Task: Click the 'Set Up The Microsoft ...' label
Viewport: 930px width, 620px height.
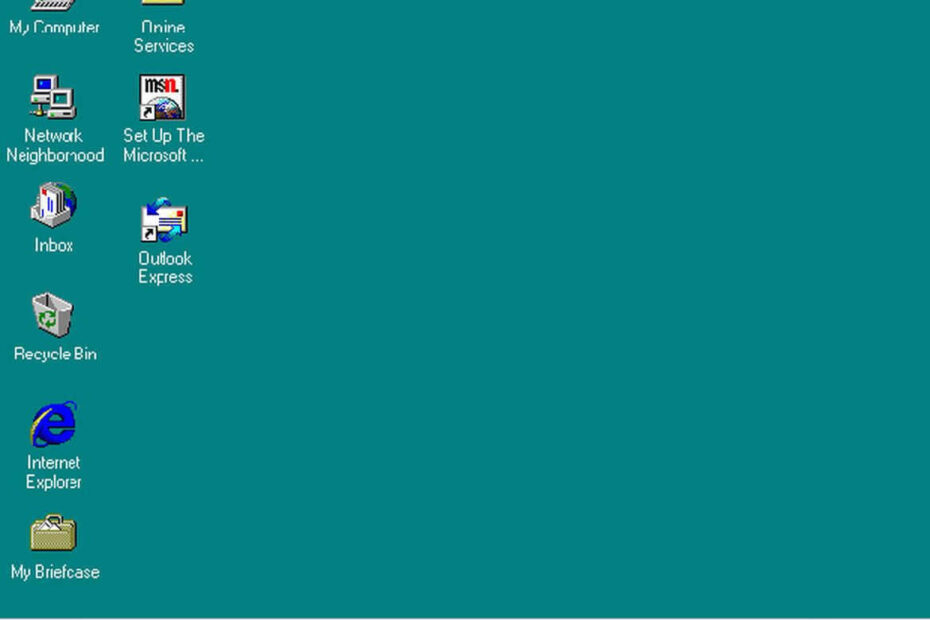Action: (163, 146)
